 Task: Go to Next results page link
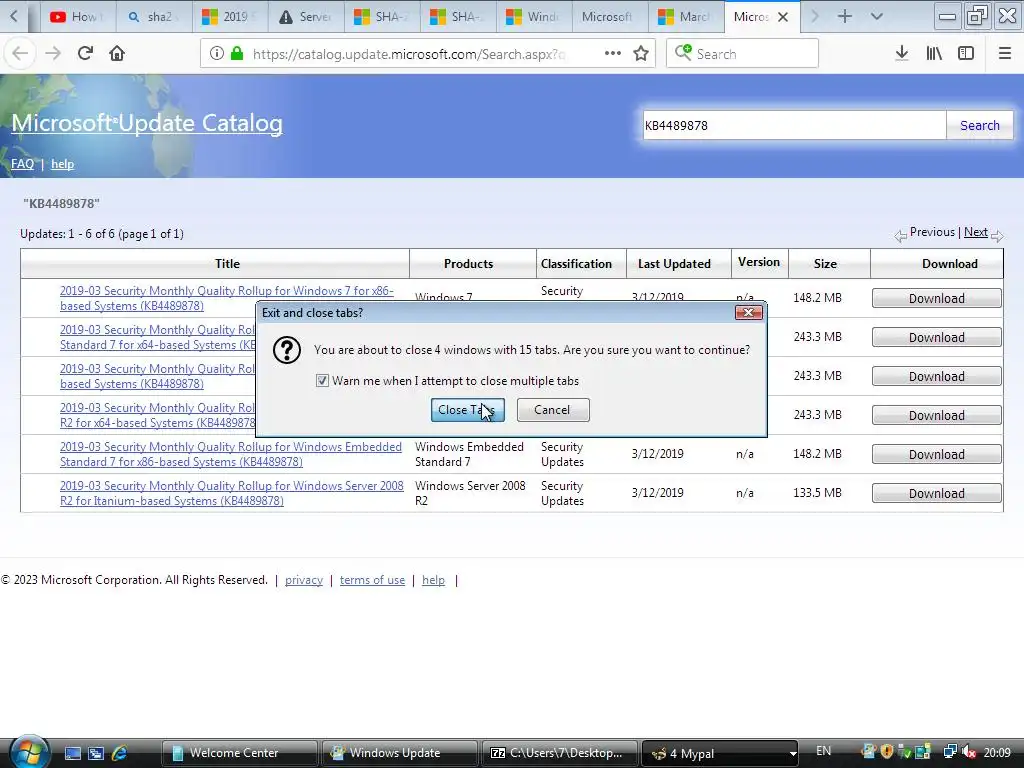pos(976,232)
